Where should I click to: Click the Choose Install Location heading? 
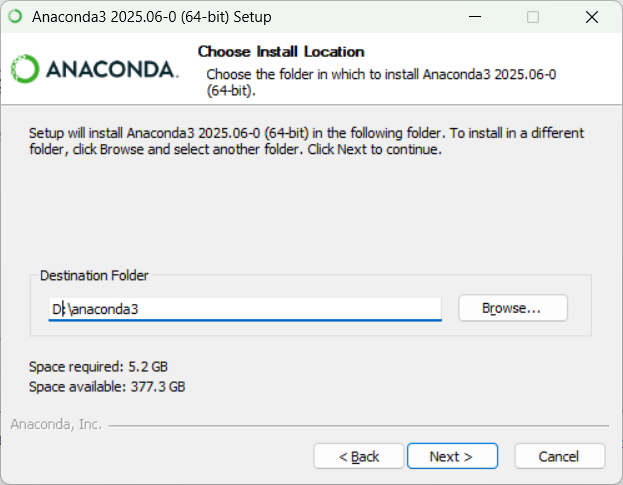click(281, 52)
